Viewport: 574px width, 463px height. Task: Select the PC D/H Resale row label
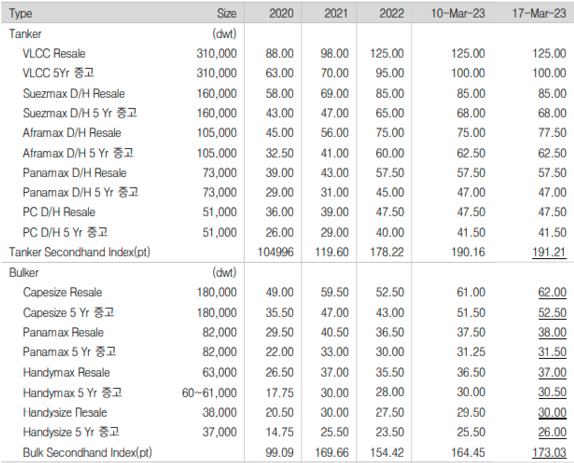59,212
